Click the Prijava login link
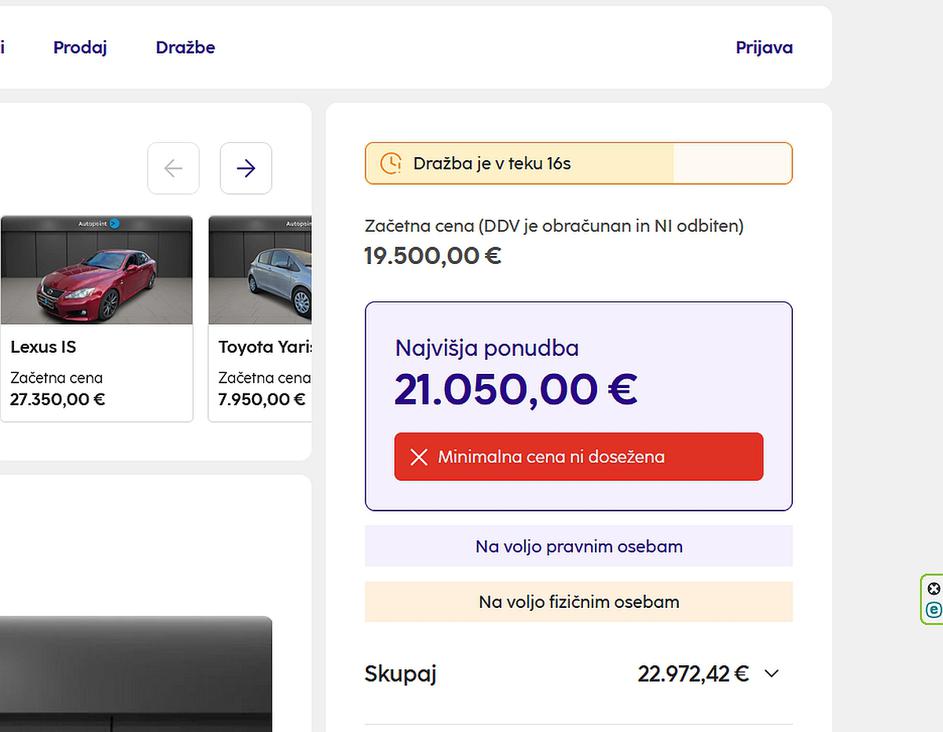 click(764, 47)
